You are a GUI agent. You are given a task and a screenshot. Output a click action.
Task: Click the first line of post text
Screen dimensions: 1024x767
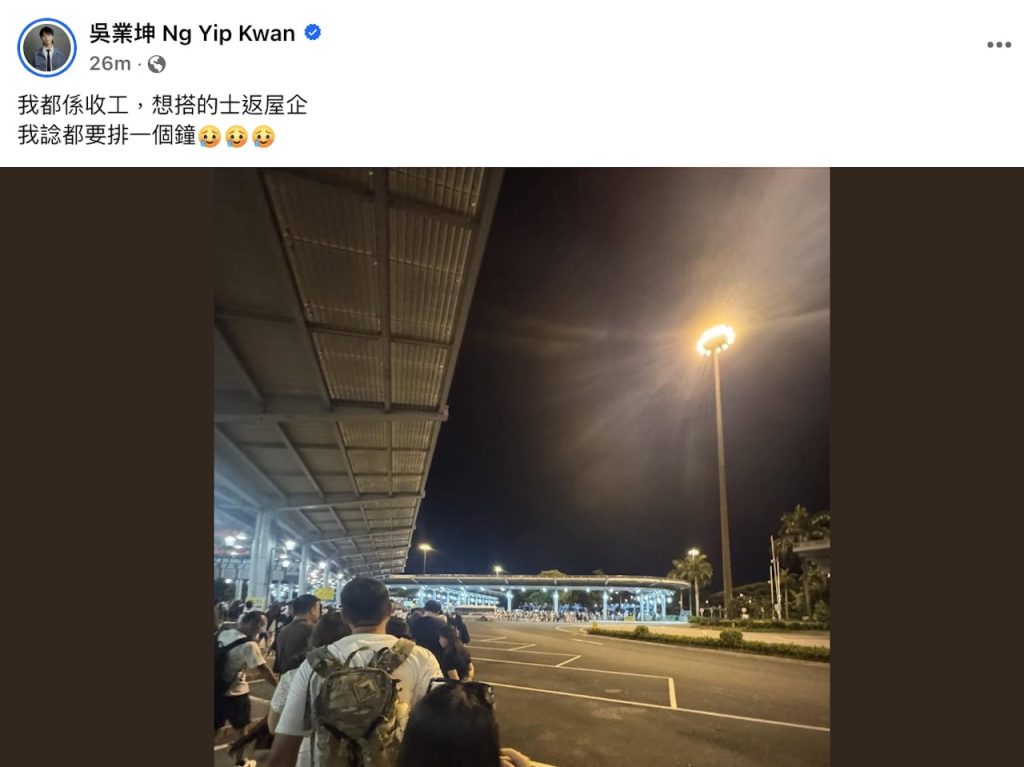coord(163,105)
